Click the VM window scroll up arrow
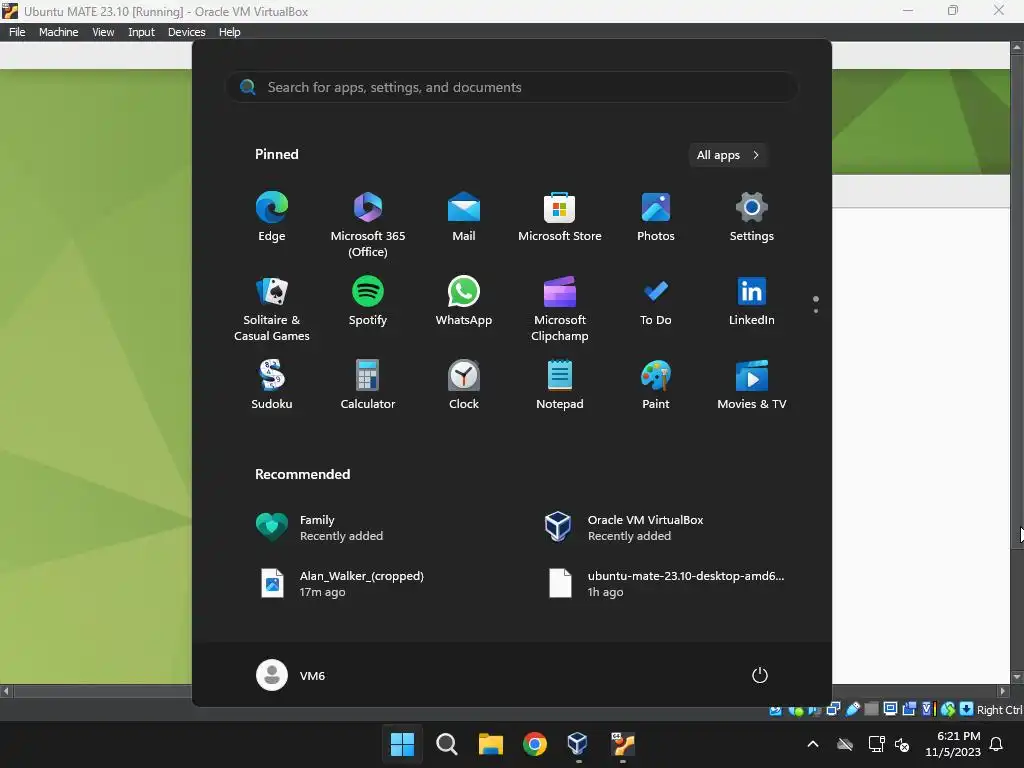 pyautogui.click(x=1017, y=48)
